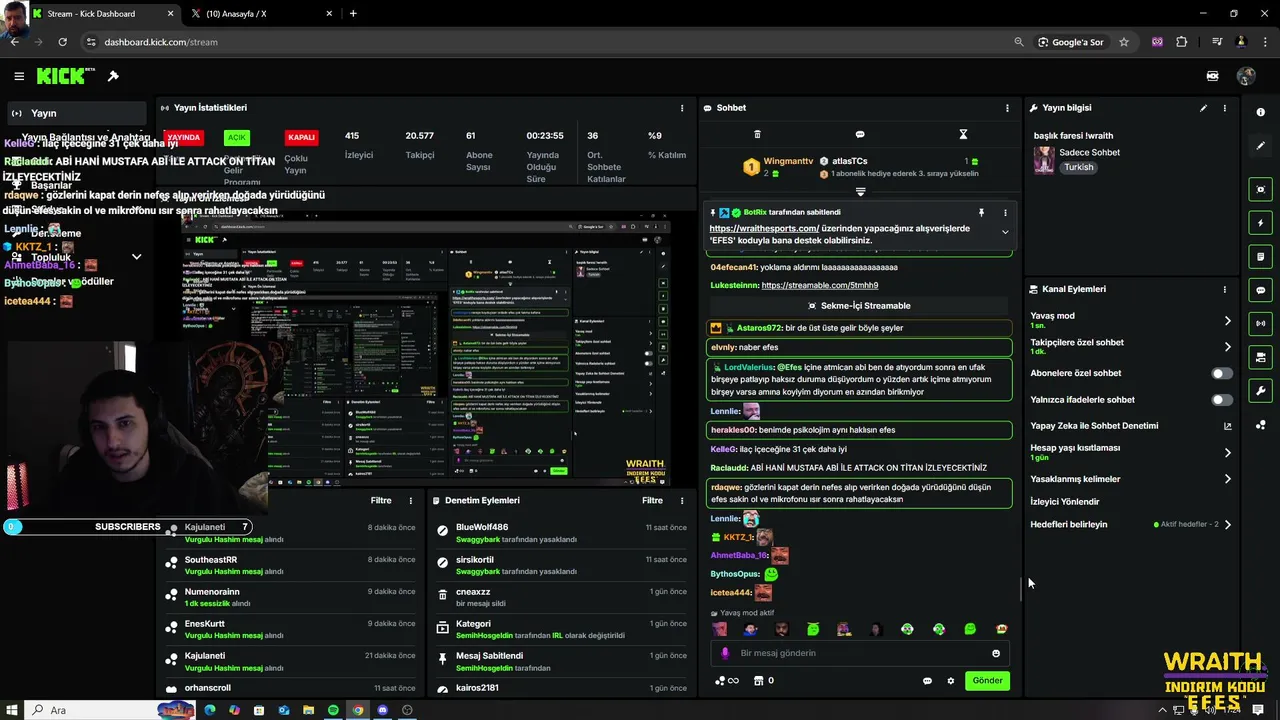Toggle the document widget in right sidebar
Viewport: 1280px width, 720px height.
coord(1260,257)
